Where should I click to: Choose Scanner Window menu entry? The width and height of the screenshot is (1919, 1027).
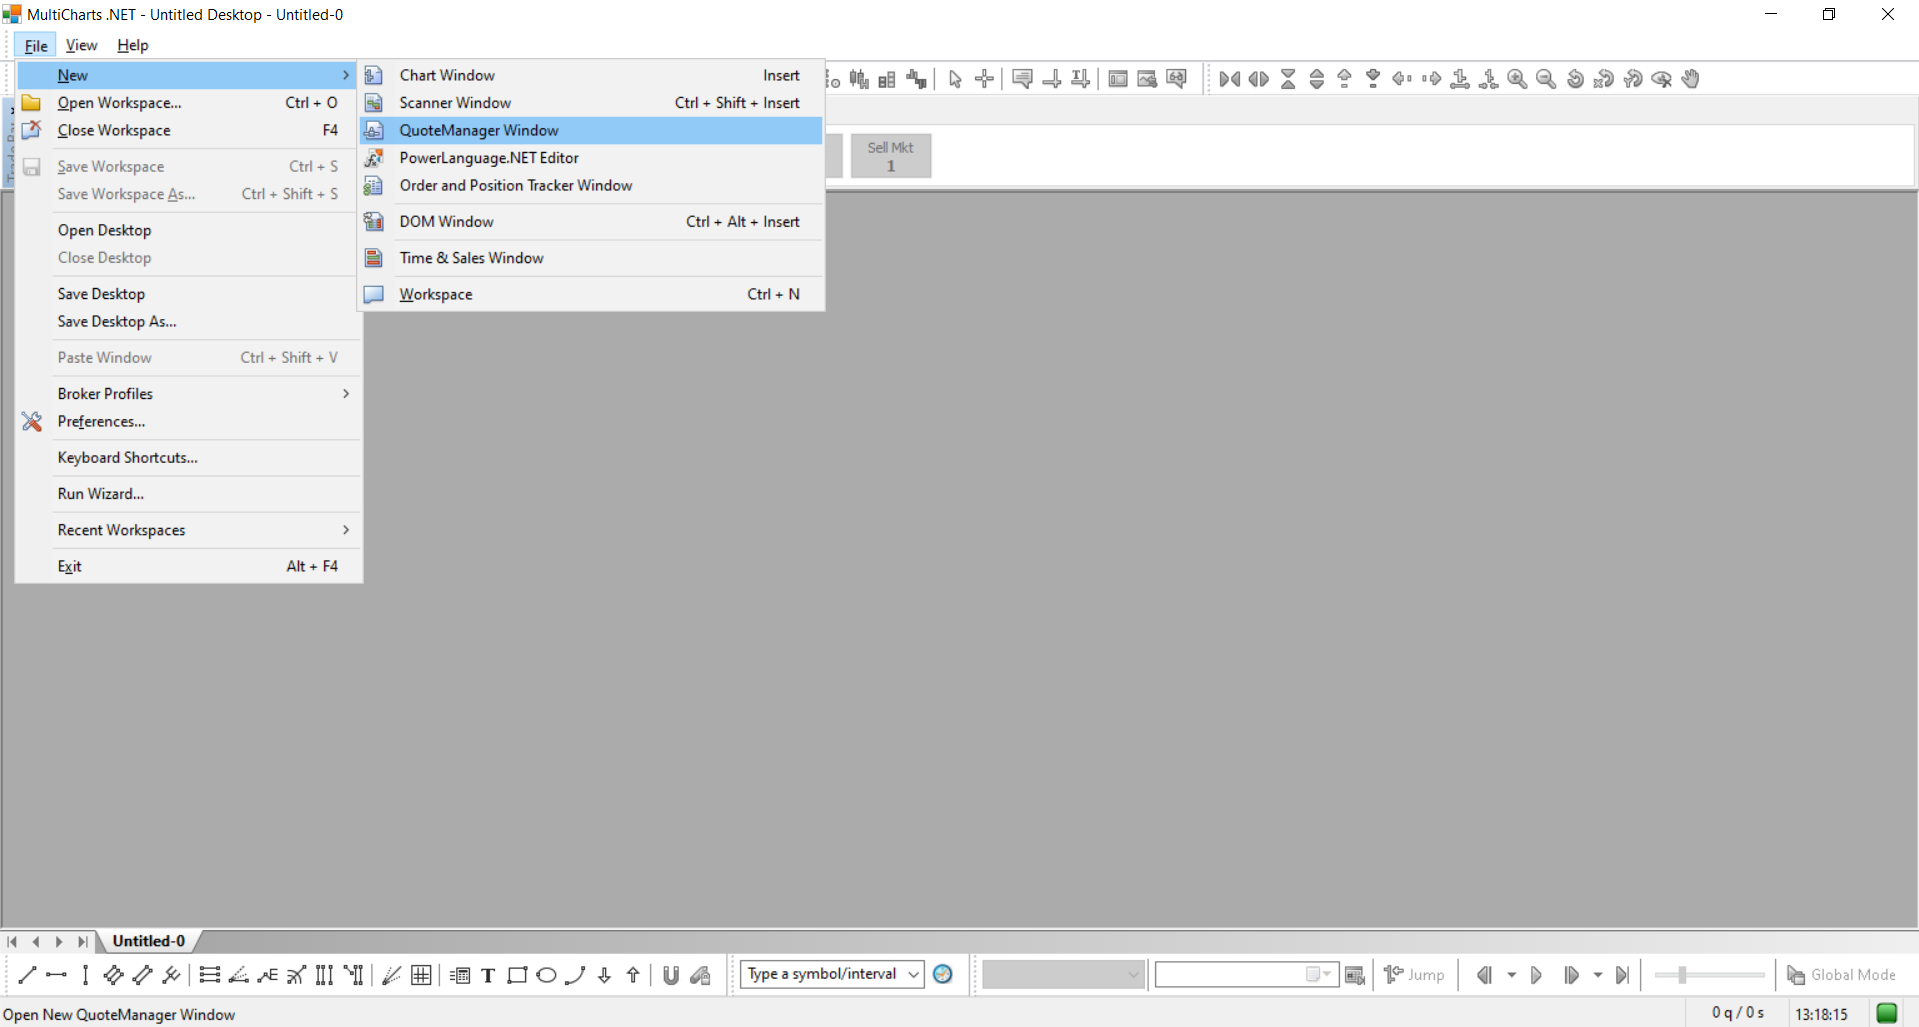(591, 103)
